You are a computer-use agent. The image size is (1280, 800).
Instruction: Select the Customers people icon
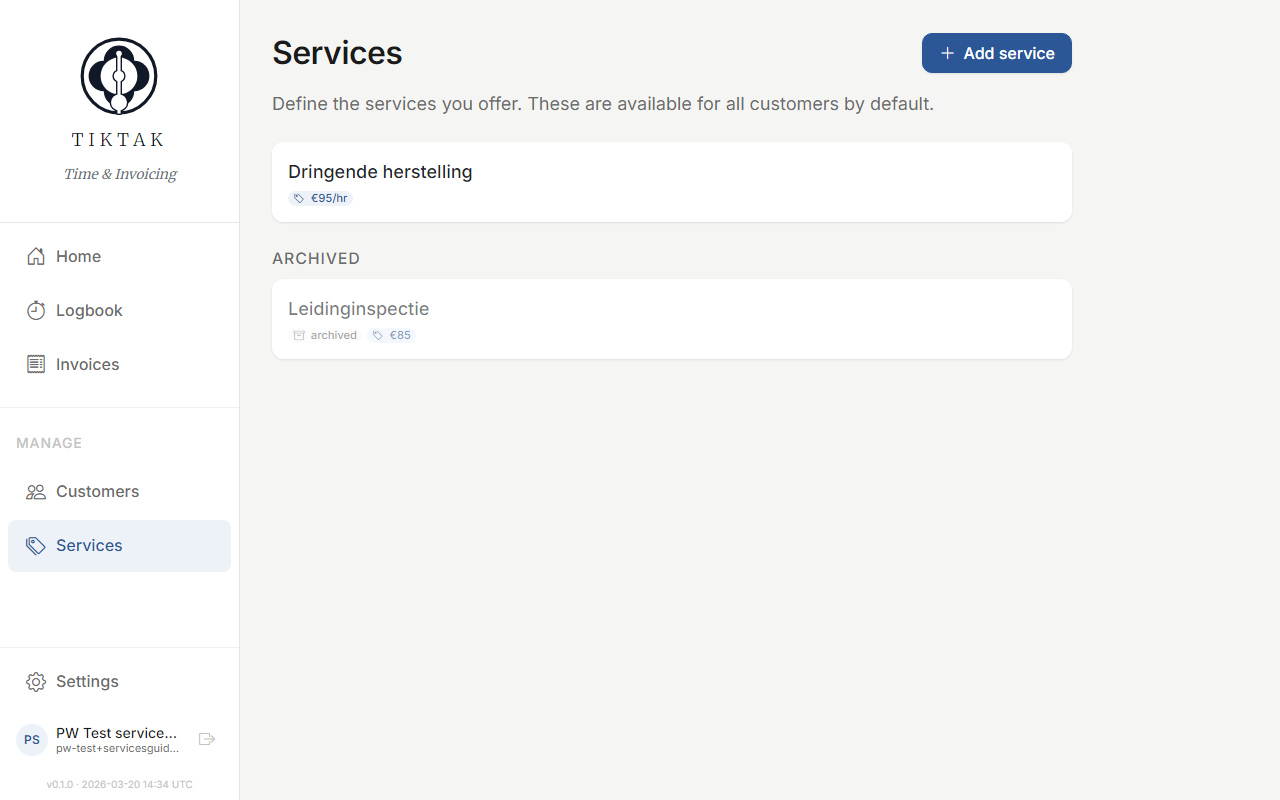[x=35, y=491]
